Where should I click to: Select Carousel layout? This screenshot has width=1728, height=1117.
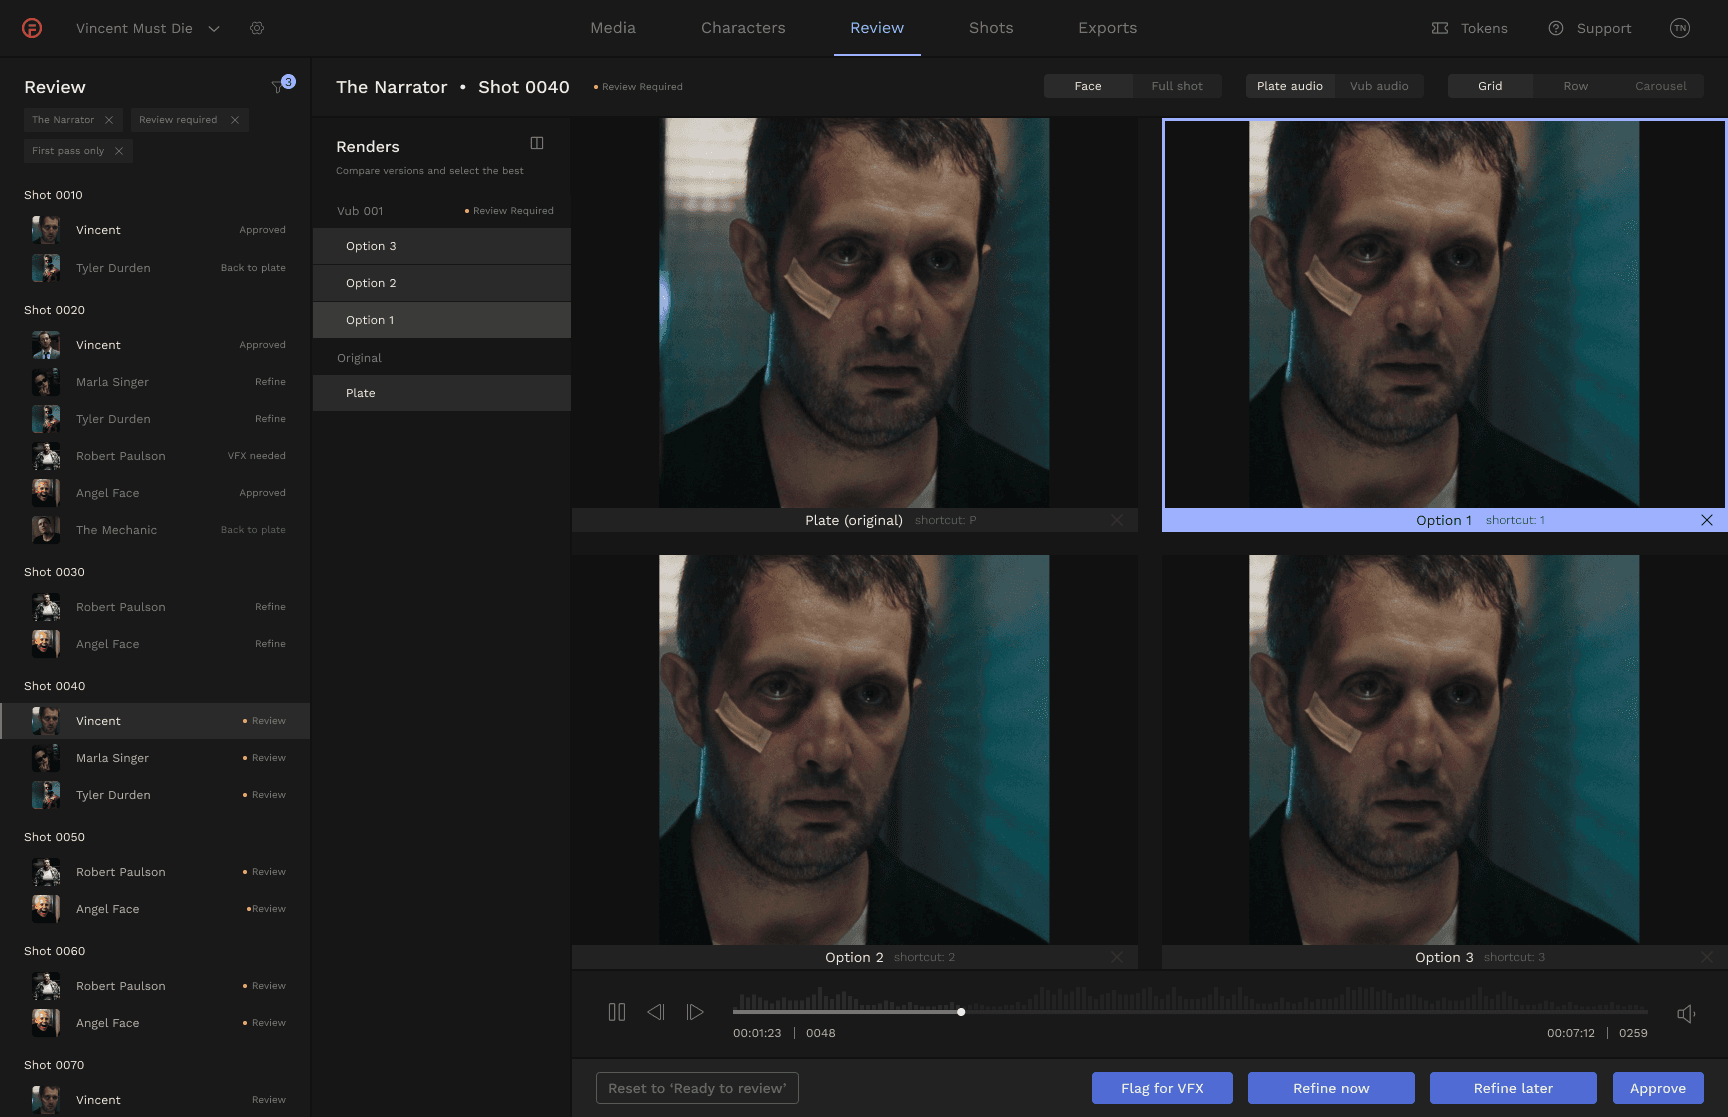tap(1661, 86)
